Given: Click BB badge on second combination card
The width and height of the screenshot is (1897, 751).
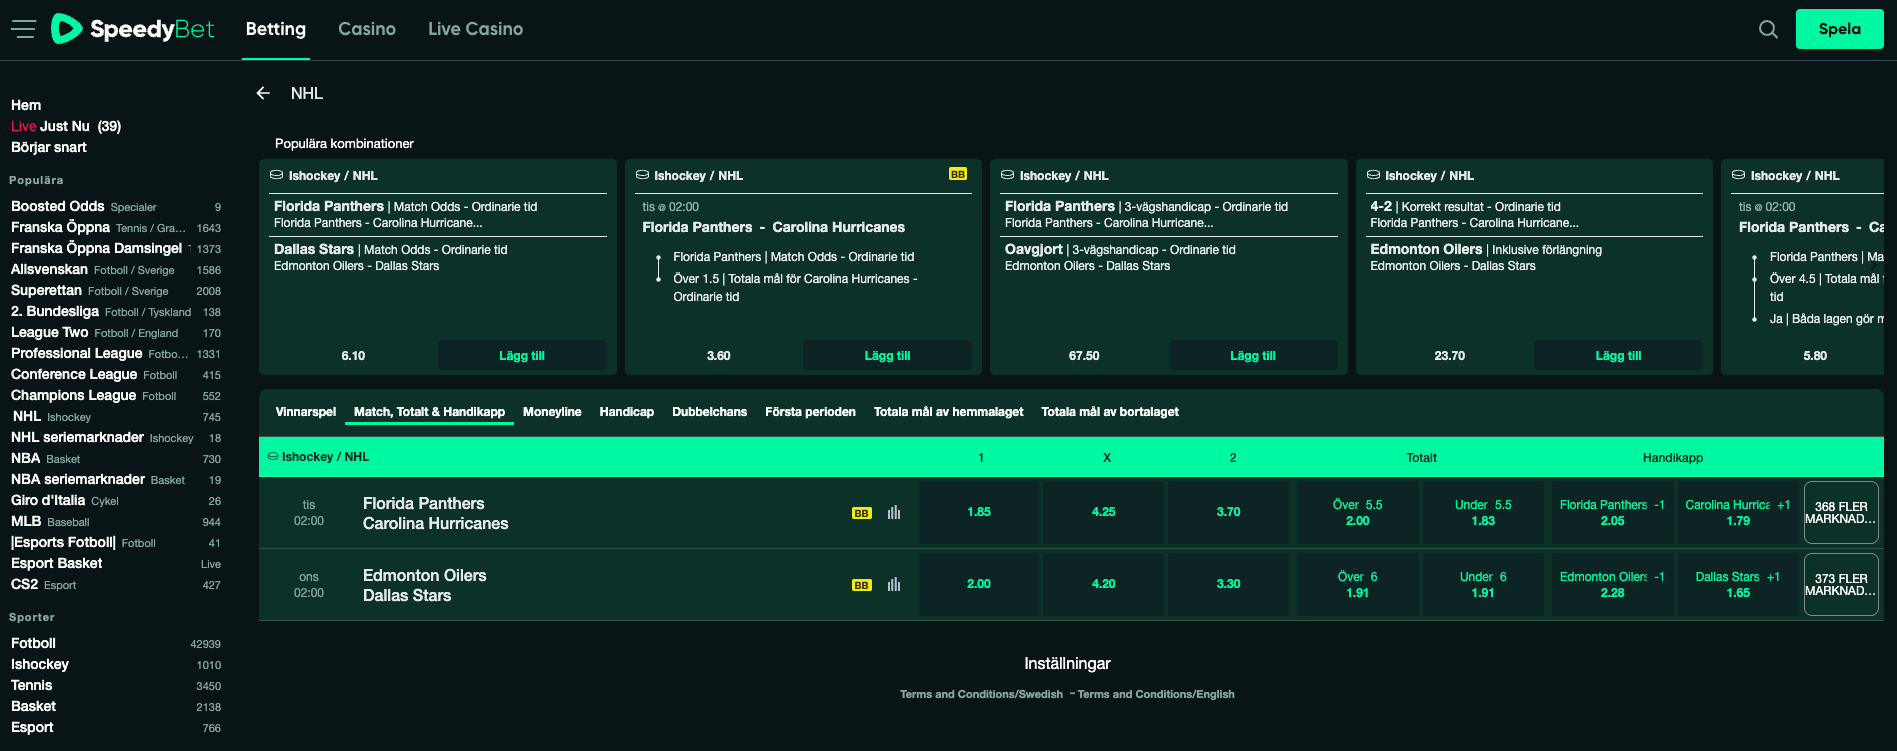Looking at the screenshot, I should (x=958, y=174).
